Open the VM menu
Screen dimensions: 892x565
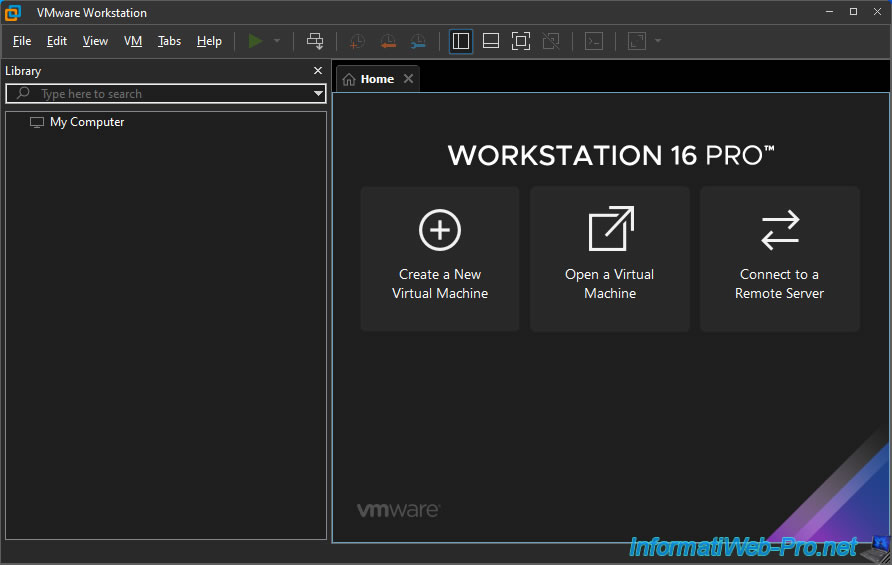[x=133, y=41]
